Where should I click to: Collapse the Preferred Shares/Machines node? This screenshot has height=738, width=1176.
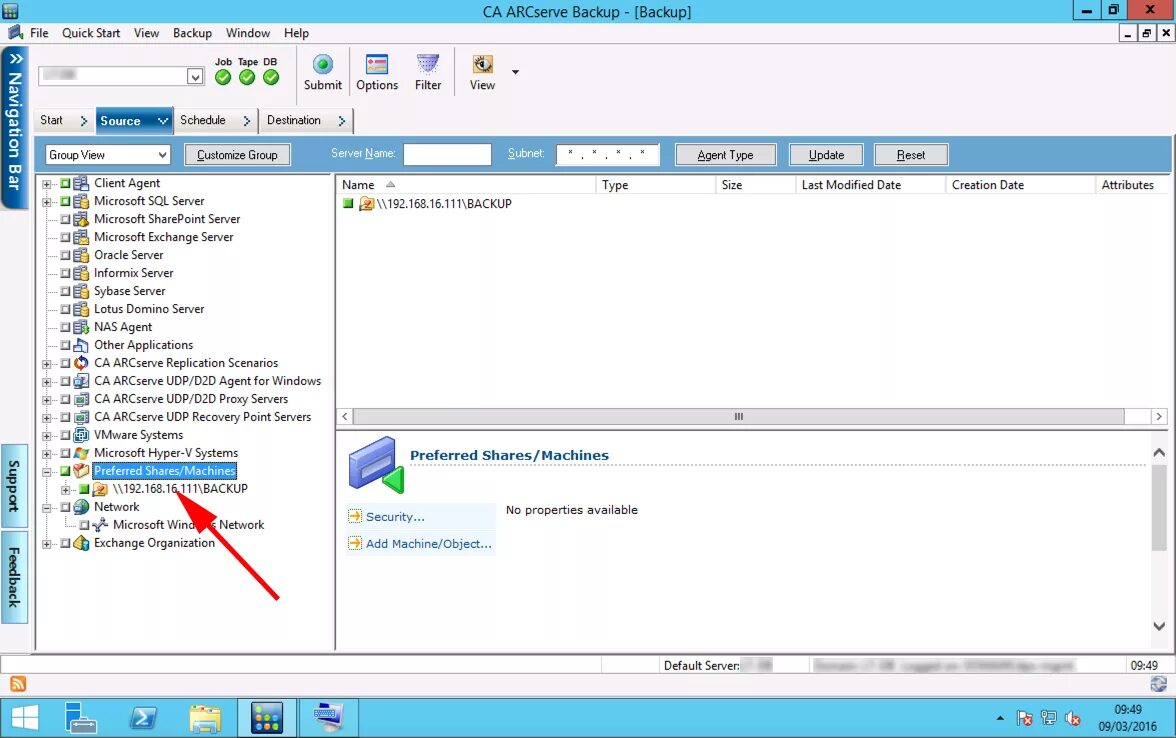point(46,472)
